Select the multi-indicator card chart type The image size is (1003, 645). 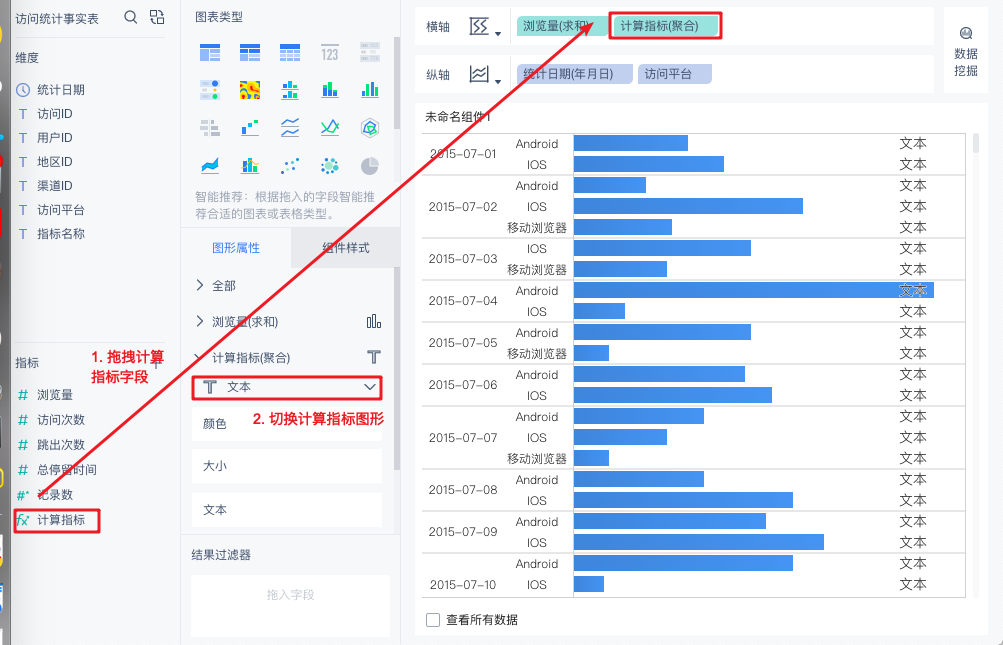(370, 52)
